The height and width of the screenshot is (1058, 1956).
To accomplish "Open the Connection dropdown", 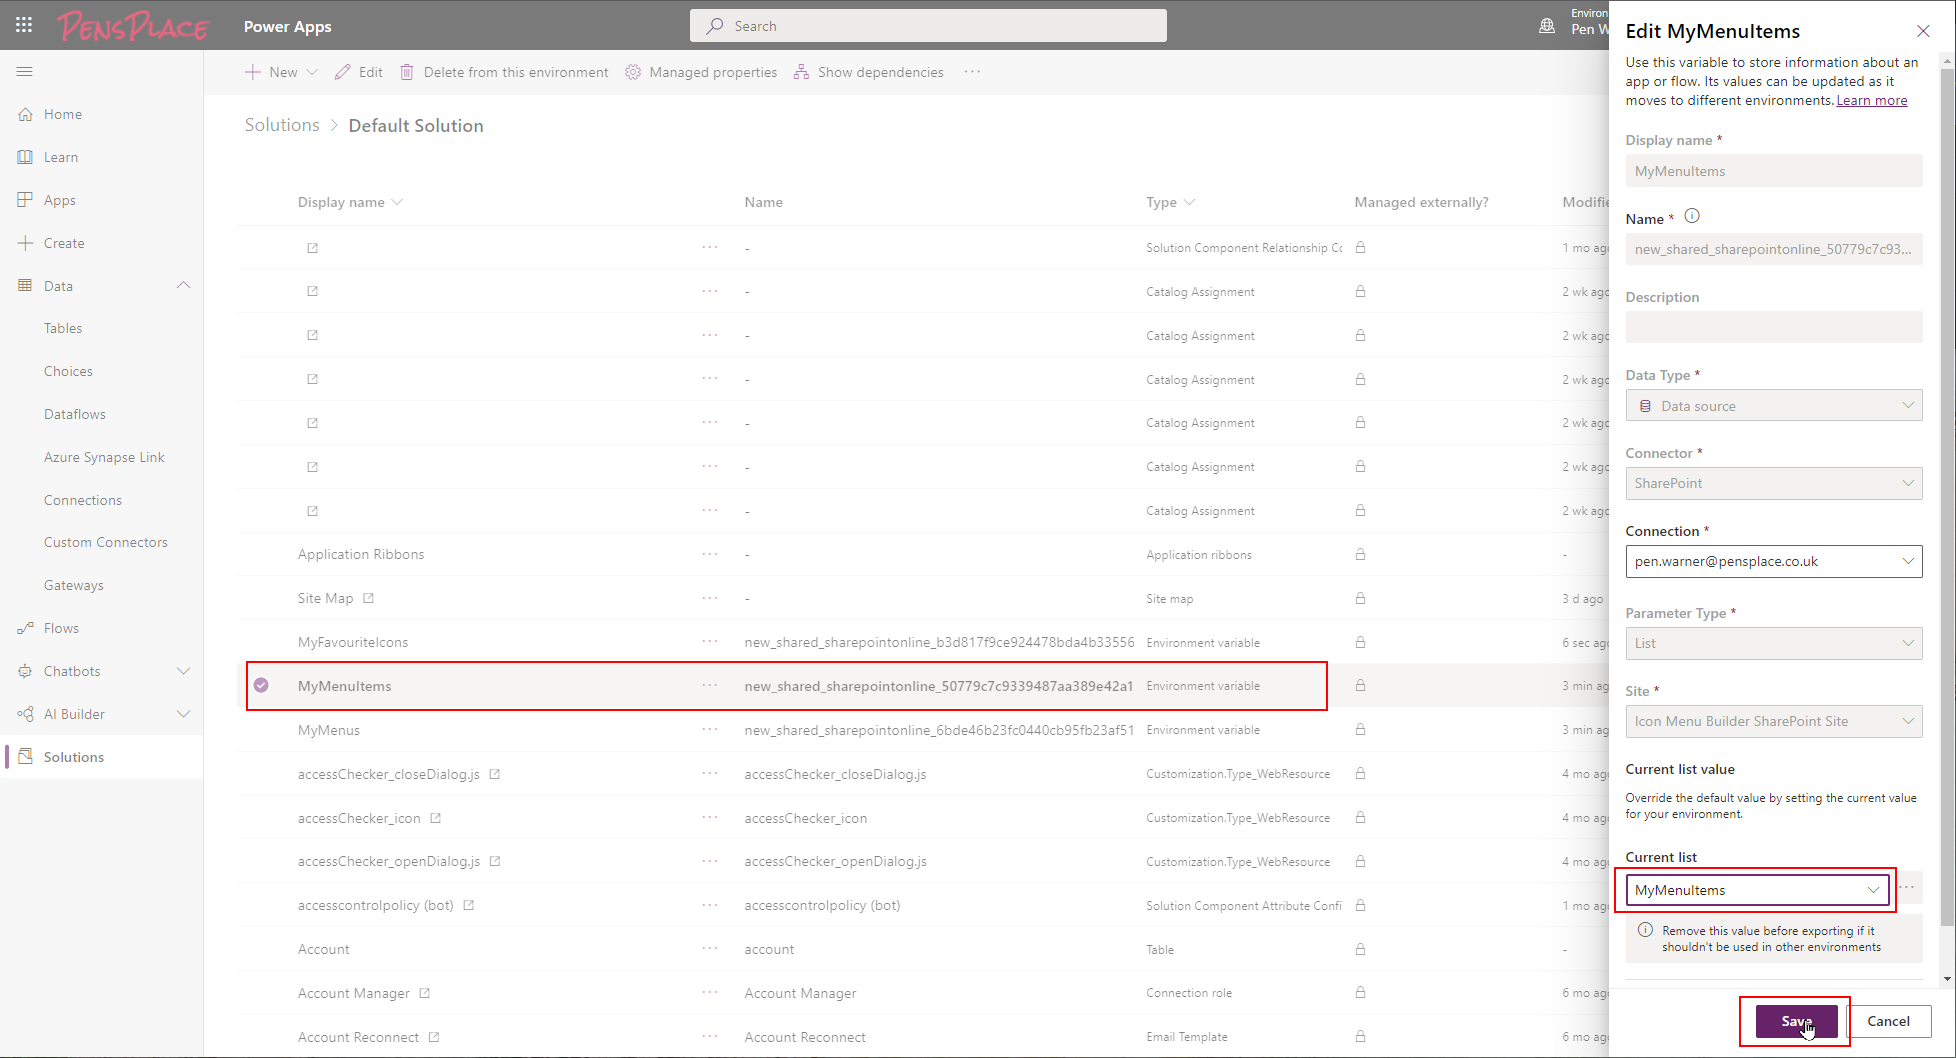I will tap(1774, 561).
